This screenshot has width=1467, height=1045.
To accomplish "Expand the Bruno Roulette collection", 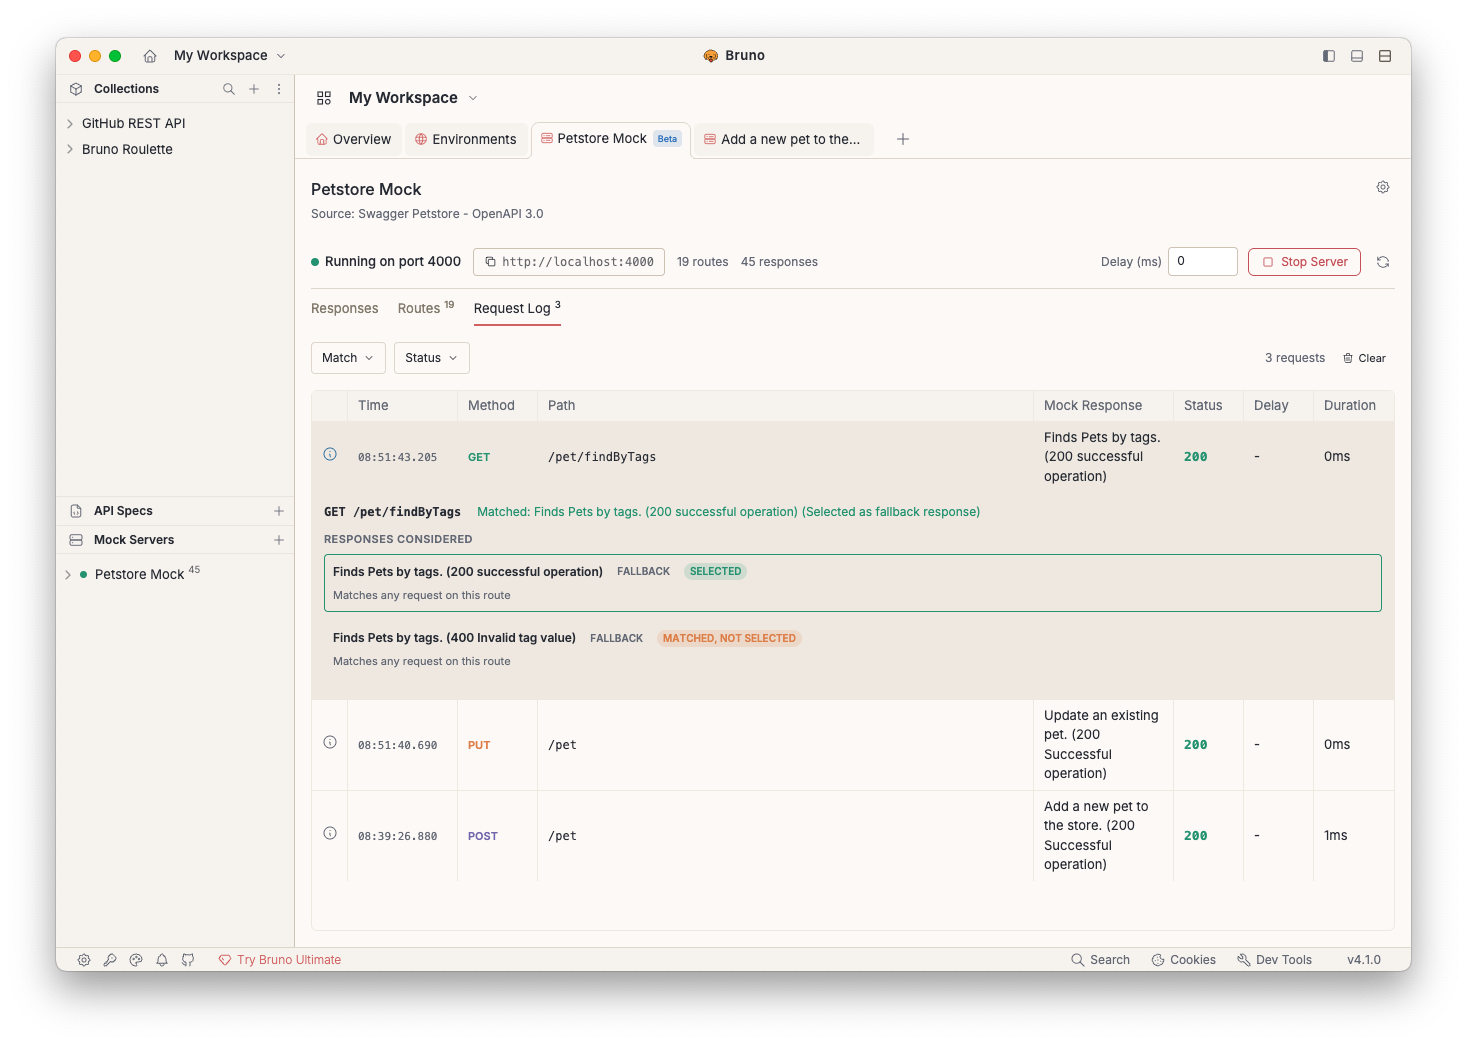I will click(x=70, y=150).
